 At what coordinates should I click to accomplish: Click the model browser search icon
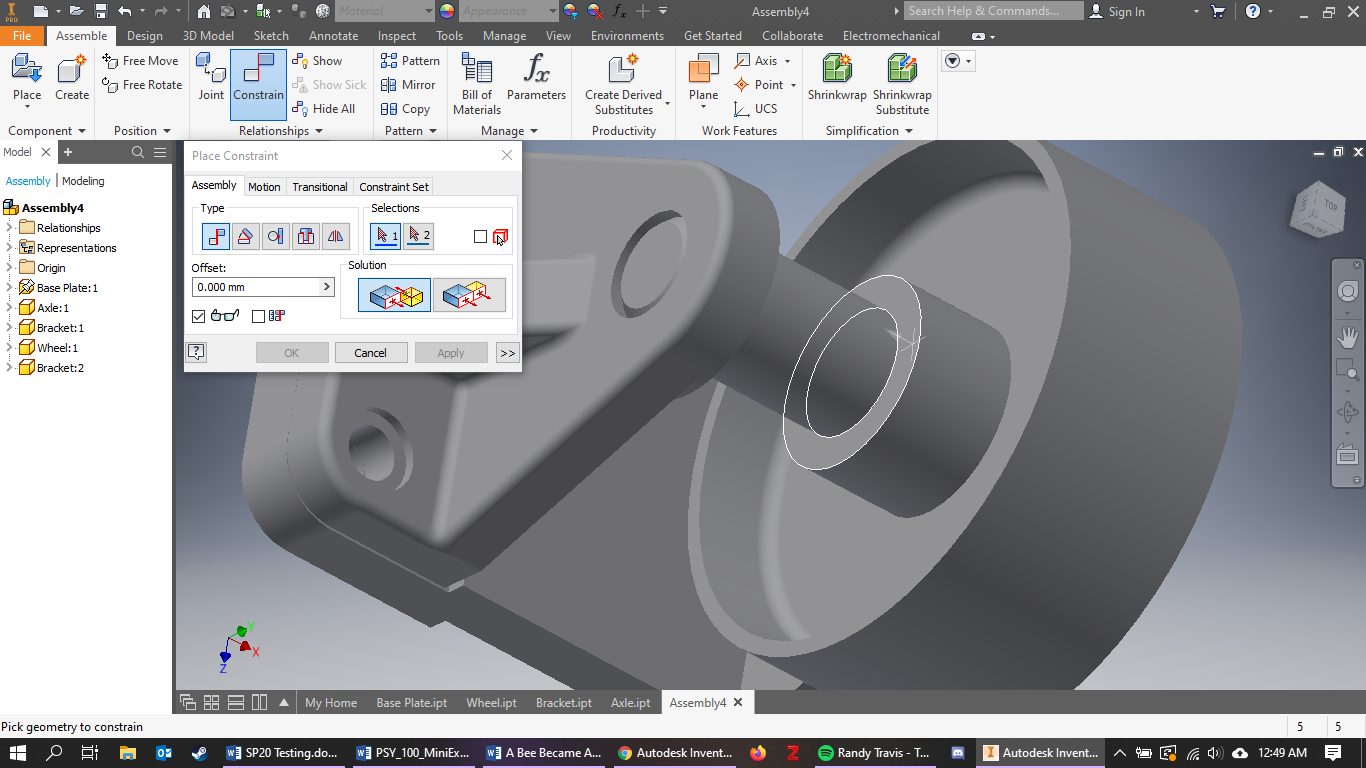138,152
